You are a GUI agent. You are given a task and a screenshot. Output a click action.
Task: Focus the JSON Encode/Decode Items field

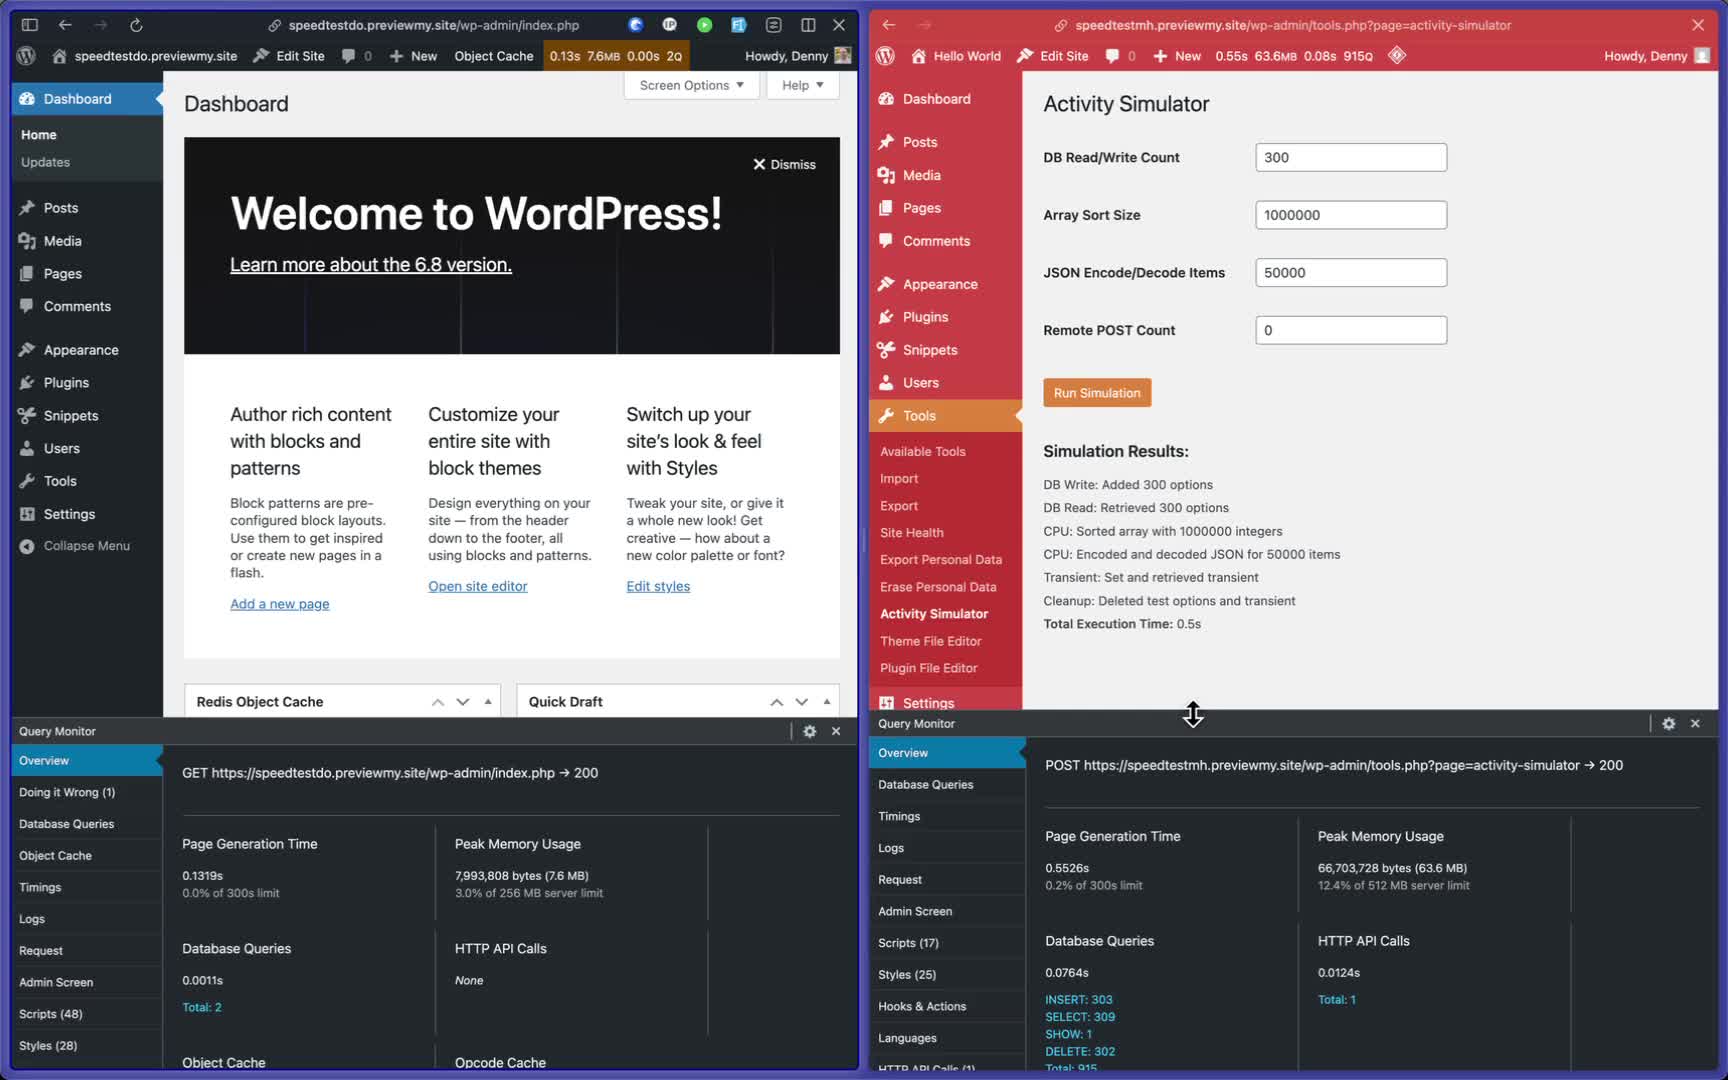point(1351,273)
